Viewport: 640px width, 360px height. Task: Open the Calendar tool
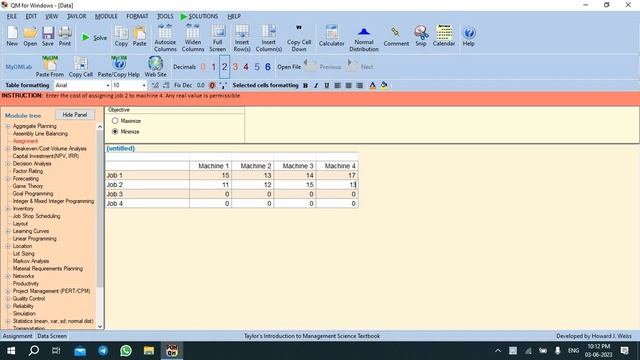coord(444,36)
